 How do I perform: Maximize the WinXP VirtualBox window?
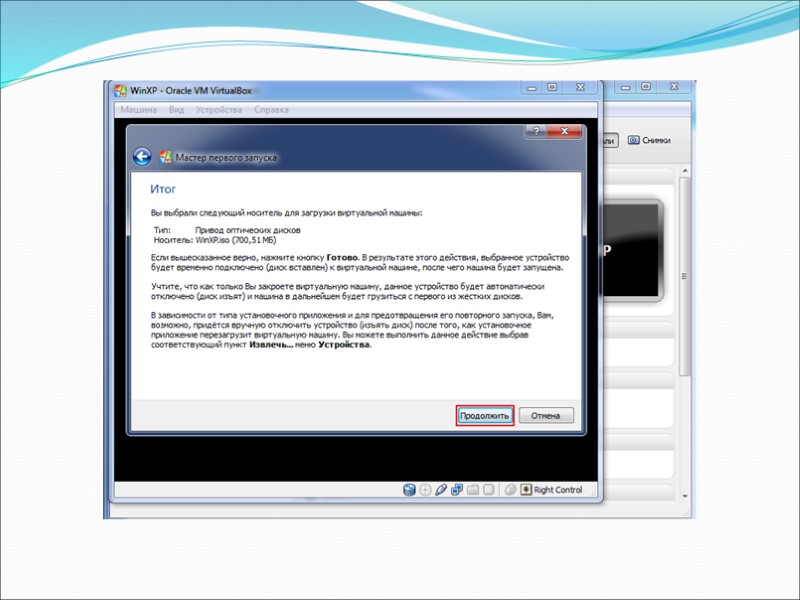pyautogui.click(x=552, y=87)
